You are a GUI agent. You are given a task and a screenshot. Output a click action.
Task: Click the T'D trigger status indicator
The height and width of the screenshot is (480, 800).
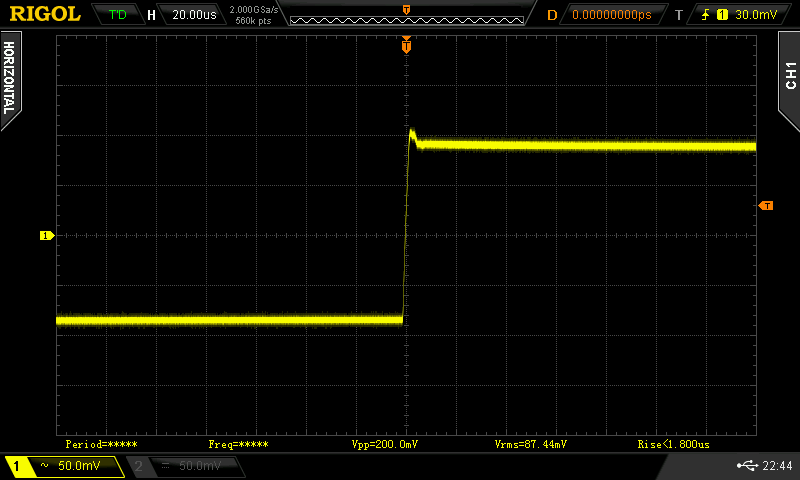point(117,15)
